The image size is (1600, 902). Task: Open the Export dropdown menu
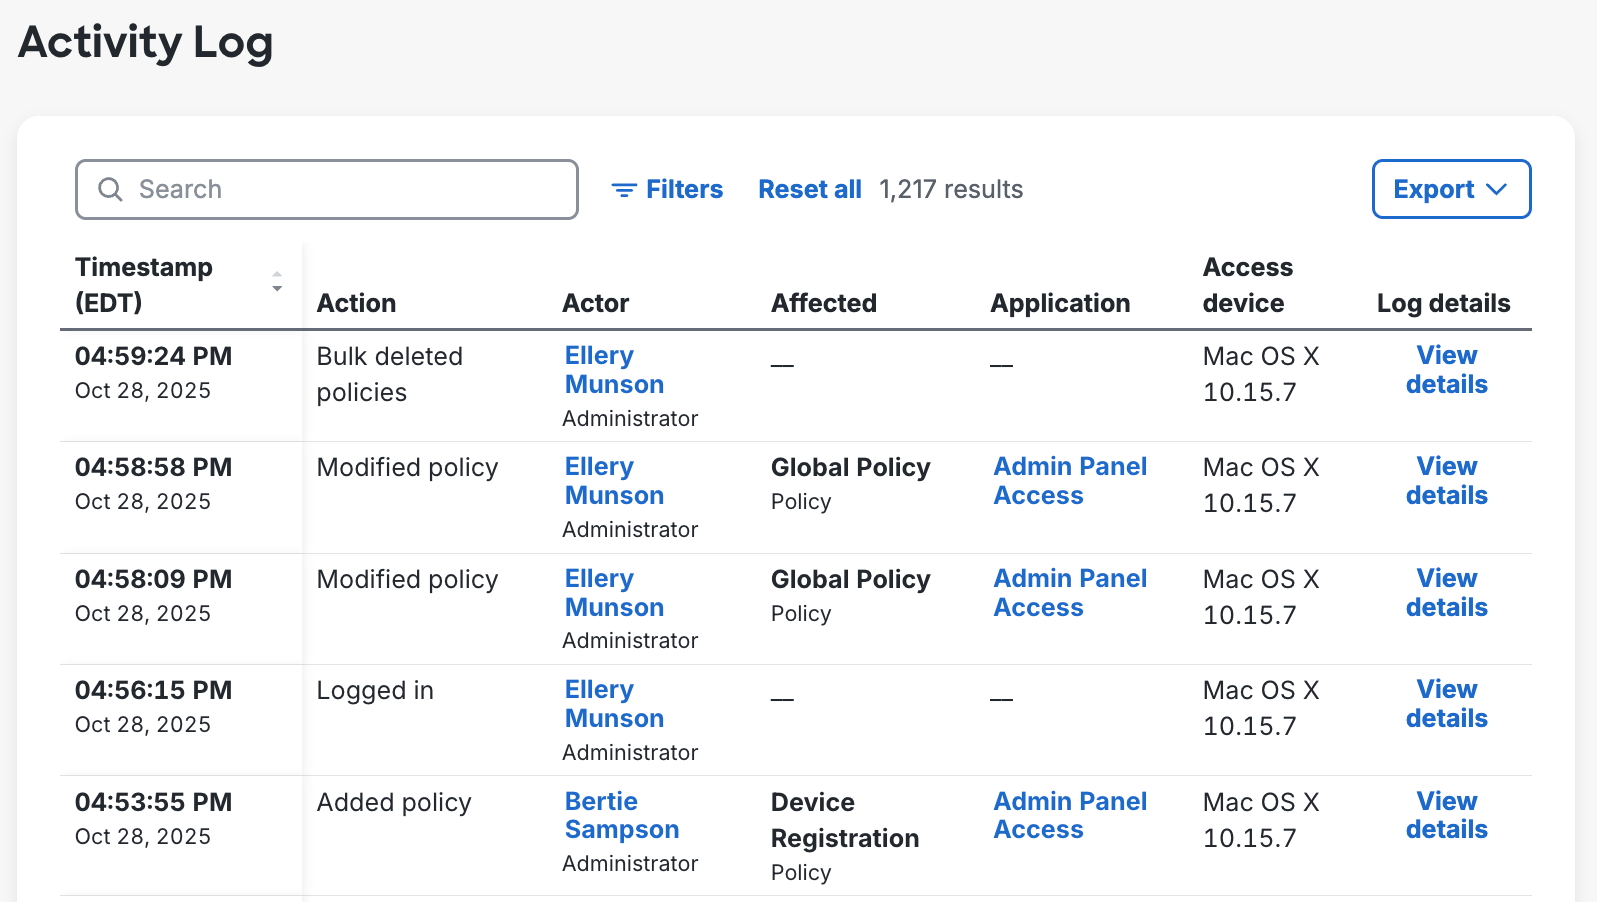coord(1451,189)
